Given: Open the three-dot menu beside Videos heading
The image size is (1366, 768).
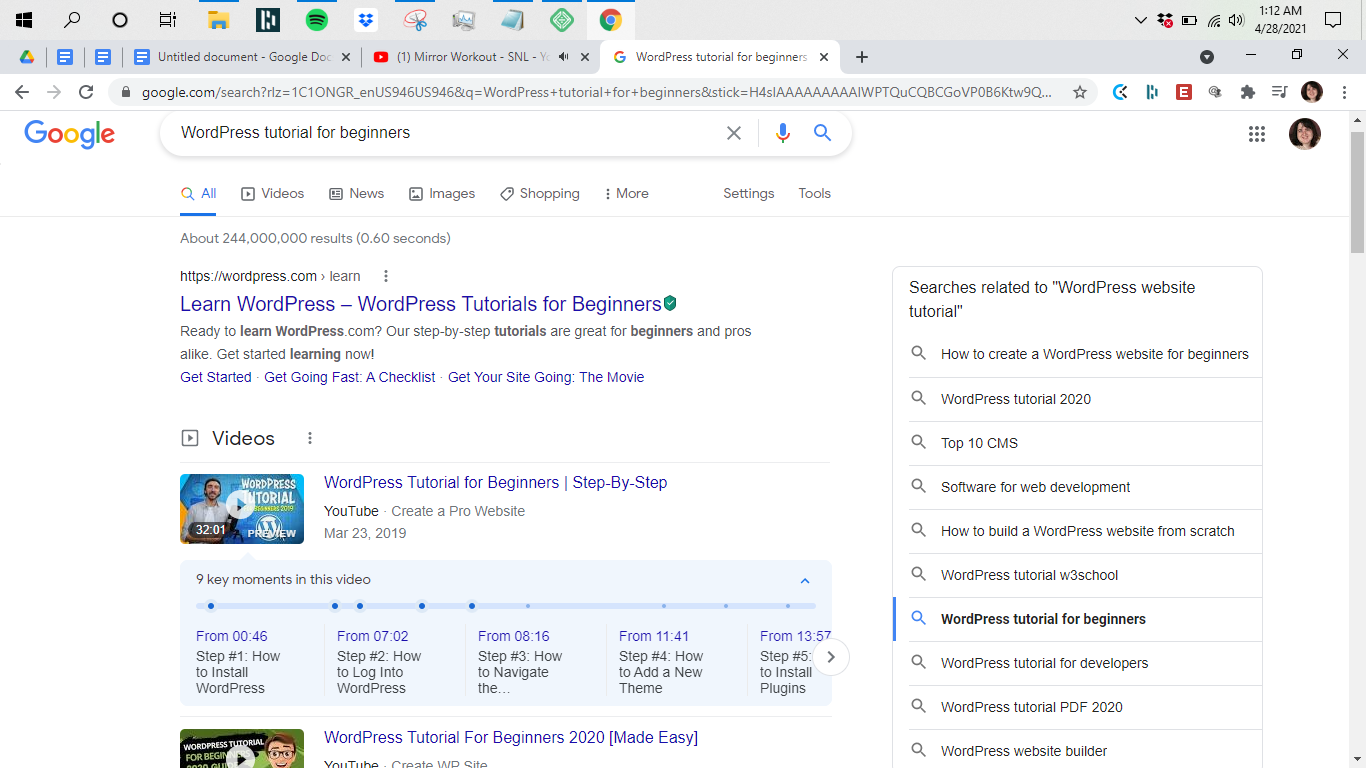Looking at the screenshot, I should (310, 438).
